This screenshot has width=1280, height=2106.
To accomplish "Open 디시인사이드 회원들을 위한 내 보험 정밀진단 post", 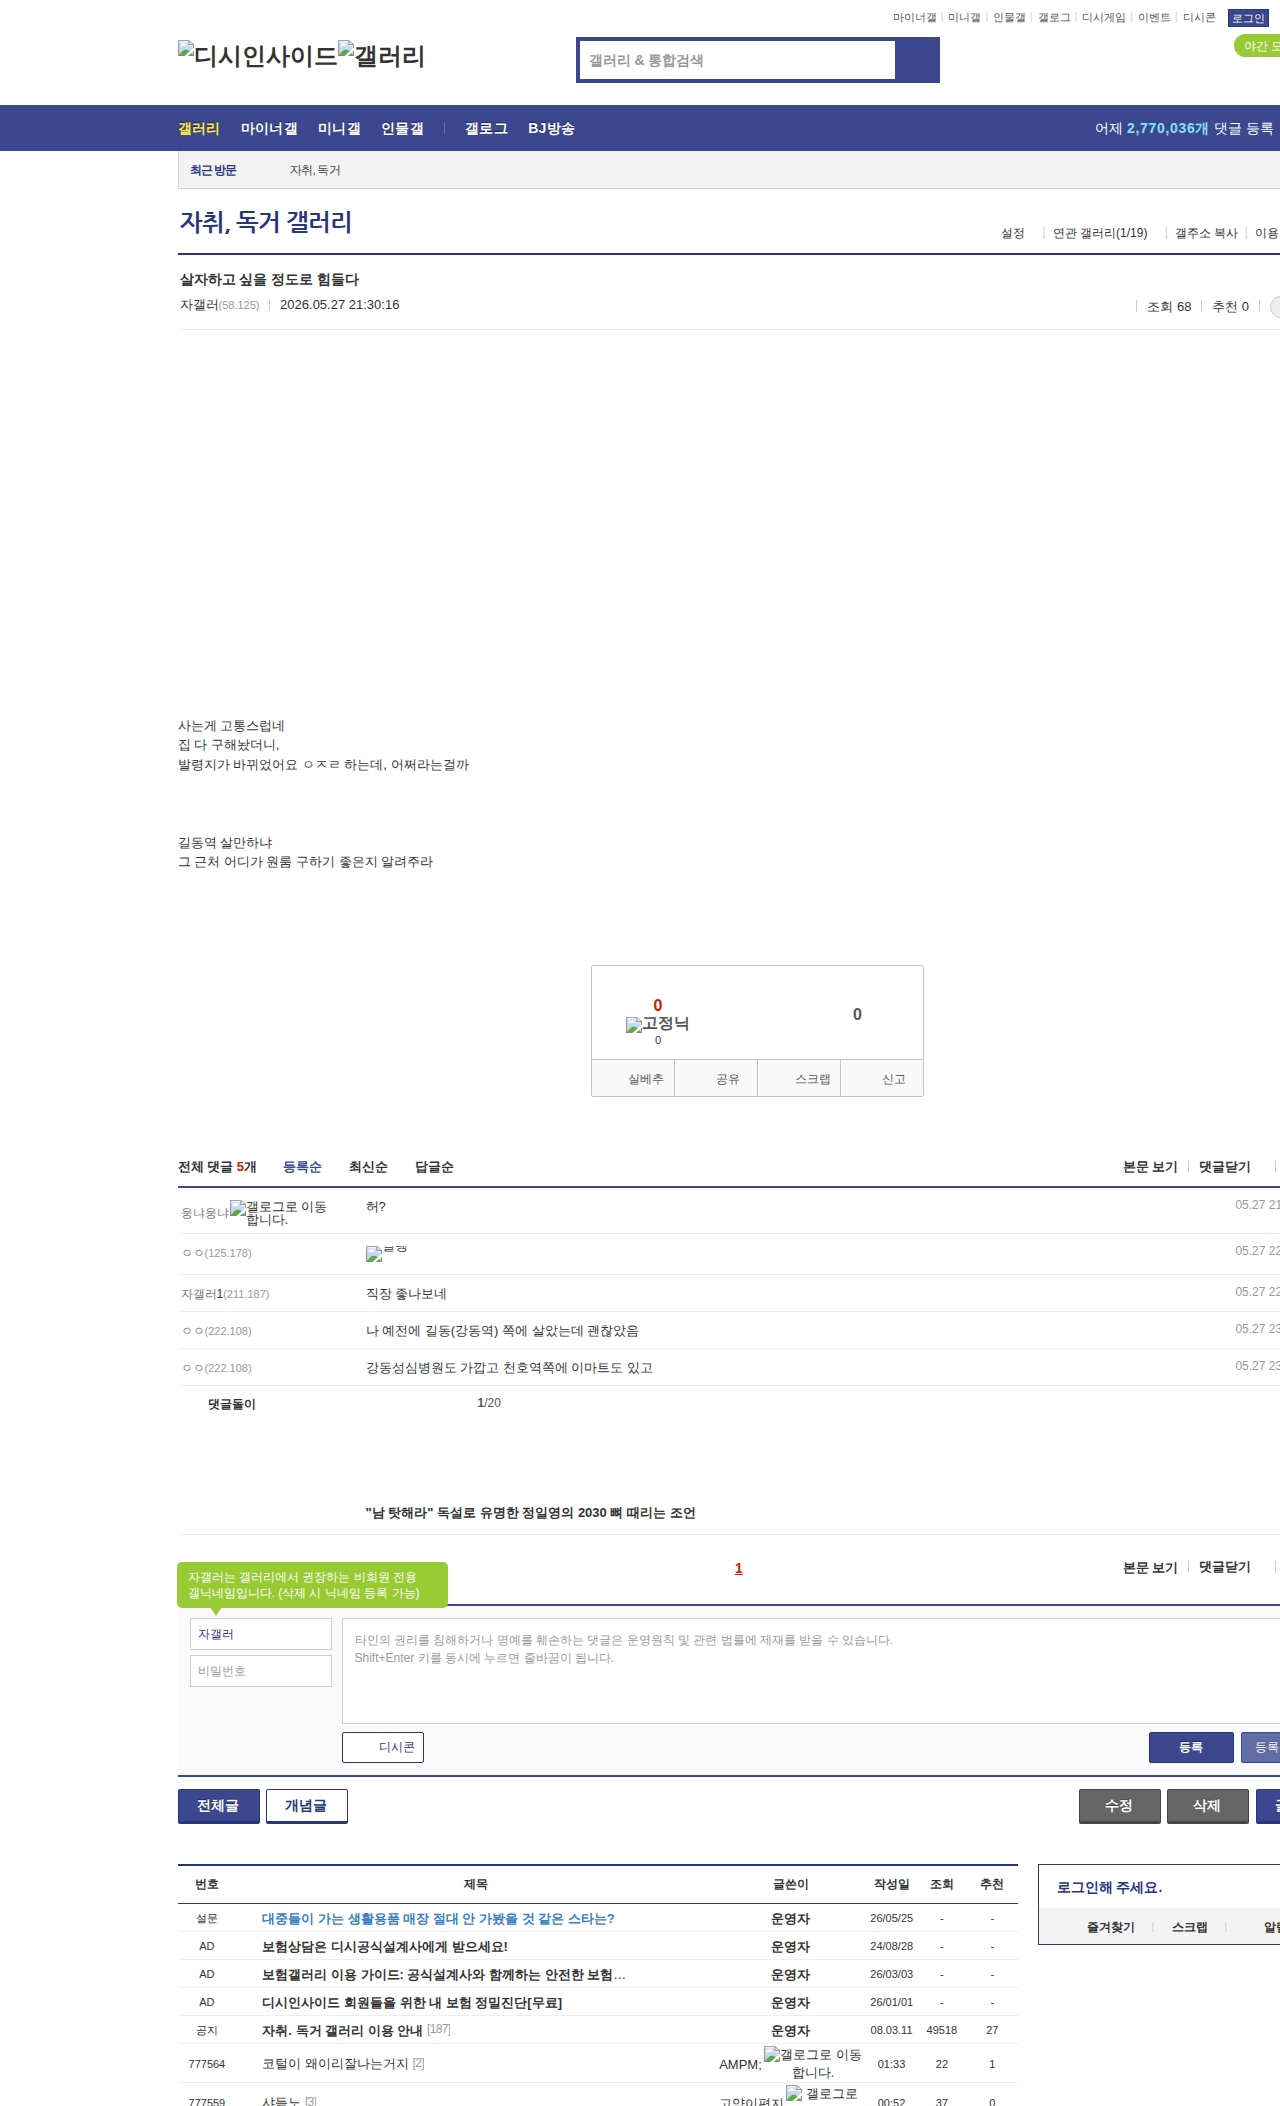I will 412,2003.
